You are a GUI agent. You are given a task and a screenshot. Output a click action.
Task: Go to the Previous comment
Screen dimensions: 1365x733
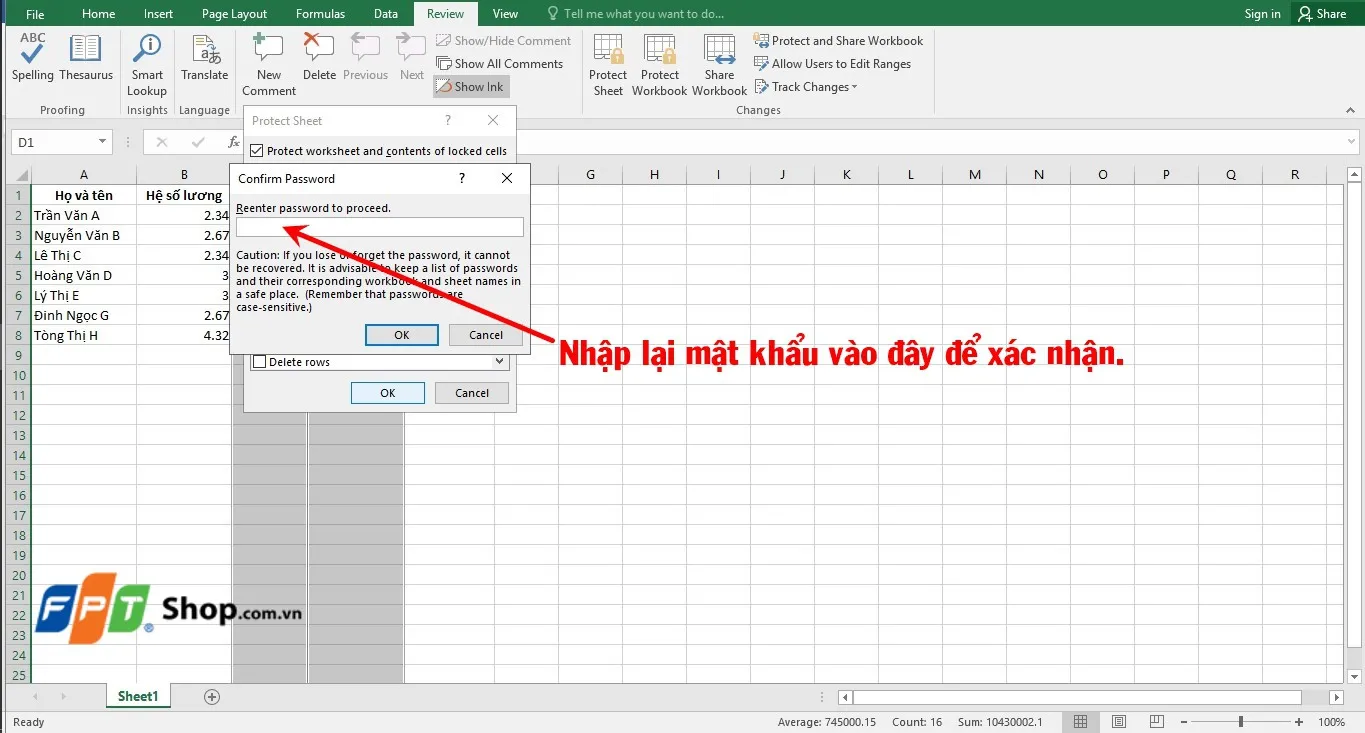[365, 57]
